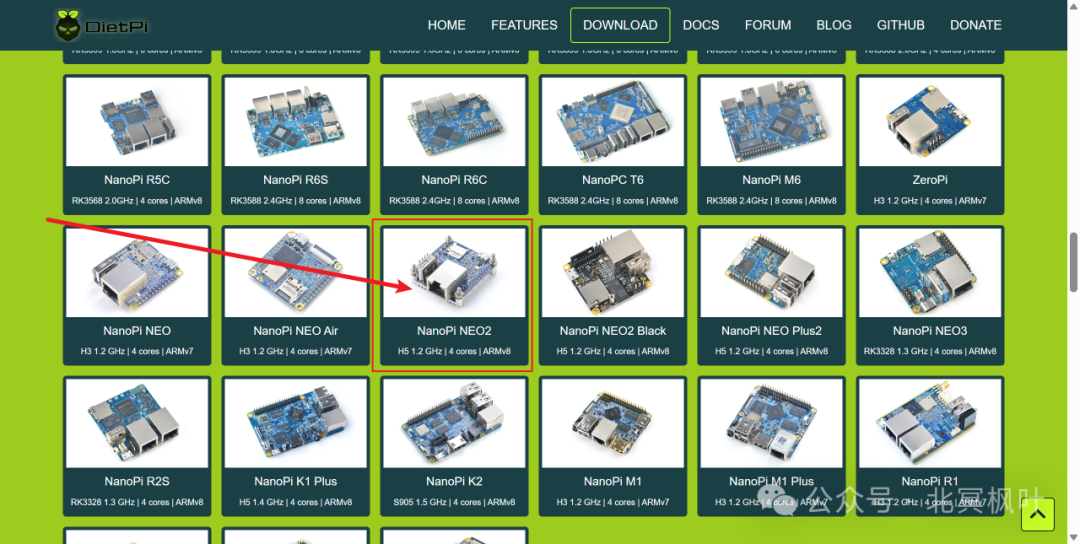Select the NanoPi M1 board image

613,423
